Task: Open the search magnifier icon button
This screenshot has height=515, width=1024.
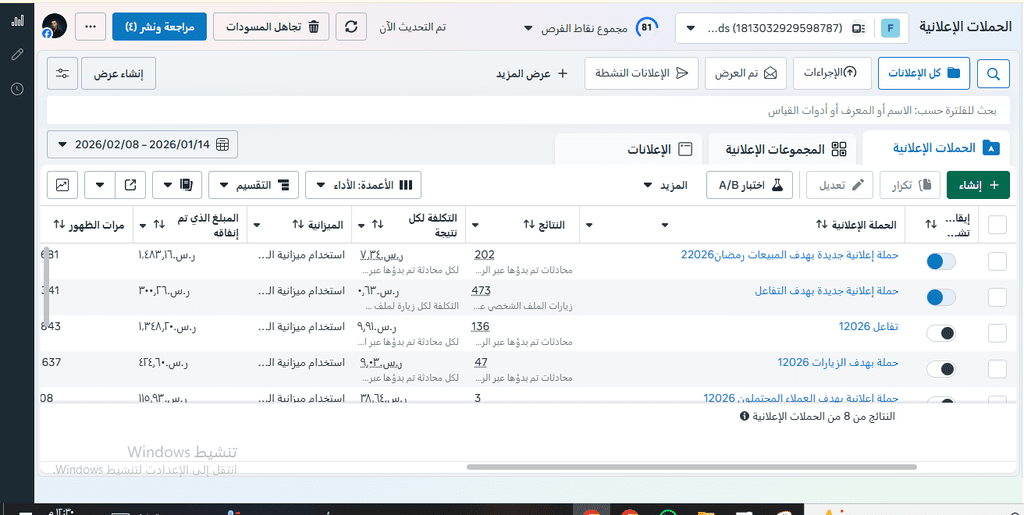Action: point(993,73)
